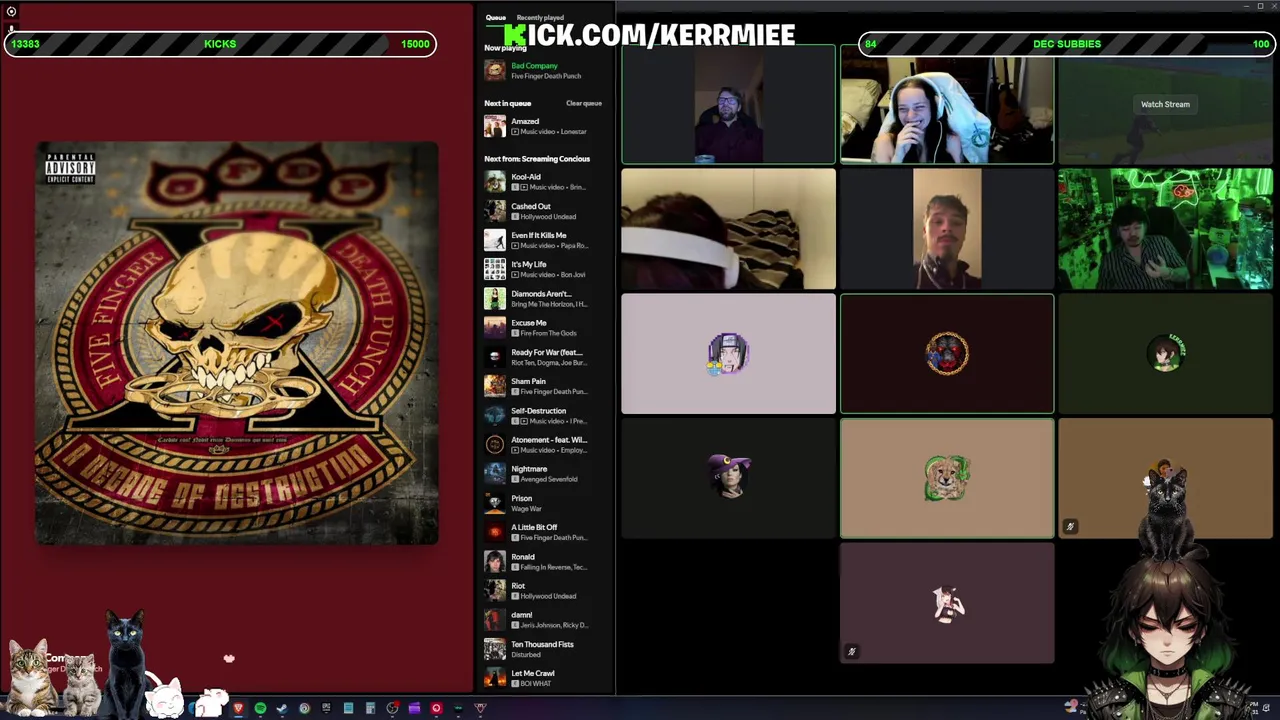1280x720 pixels.
Task: Click the Atonement circular album art
Action: point(494,445)
